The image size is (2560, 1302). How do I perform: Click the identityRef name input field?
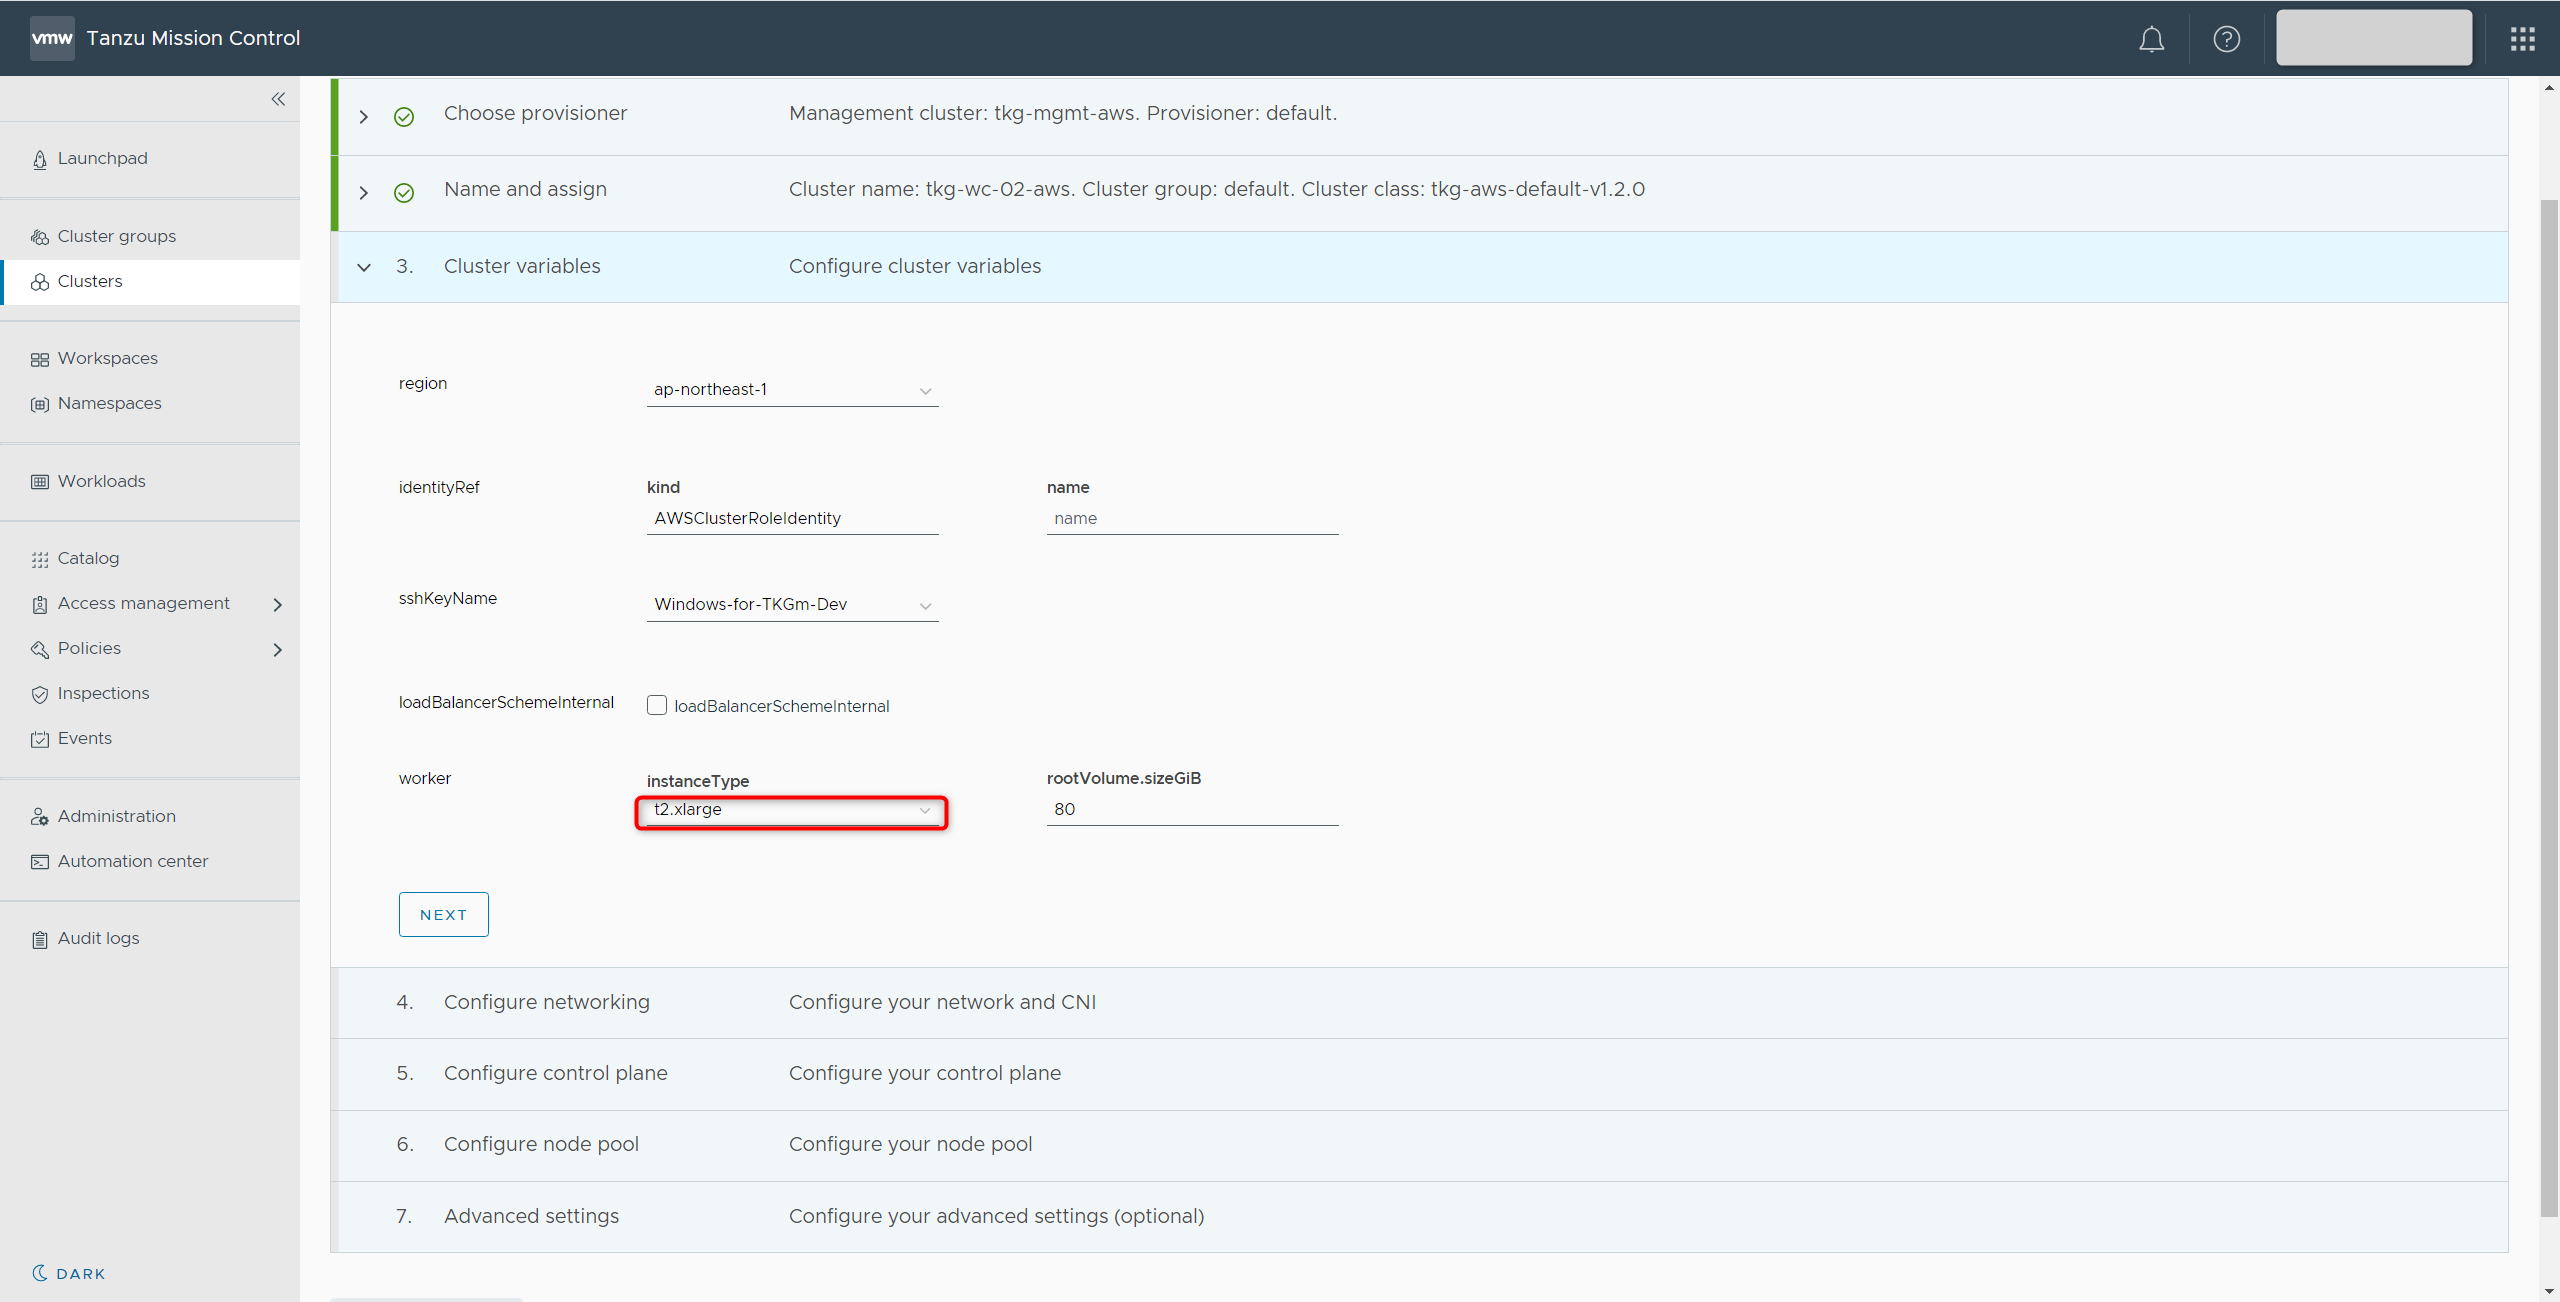[x=1192, y=518]
